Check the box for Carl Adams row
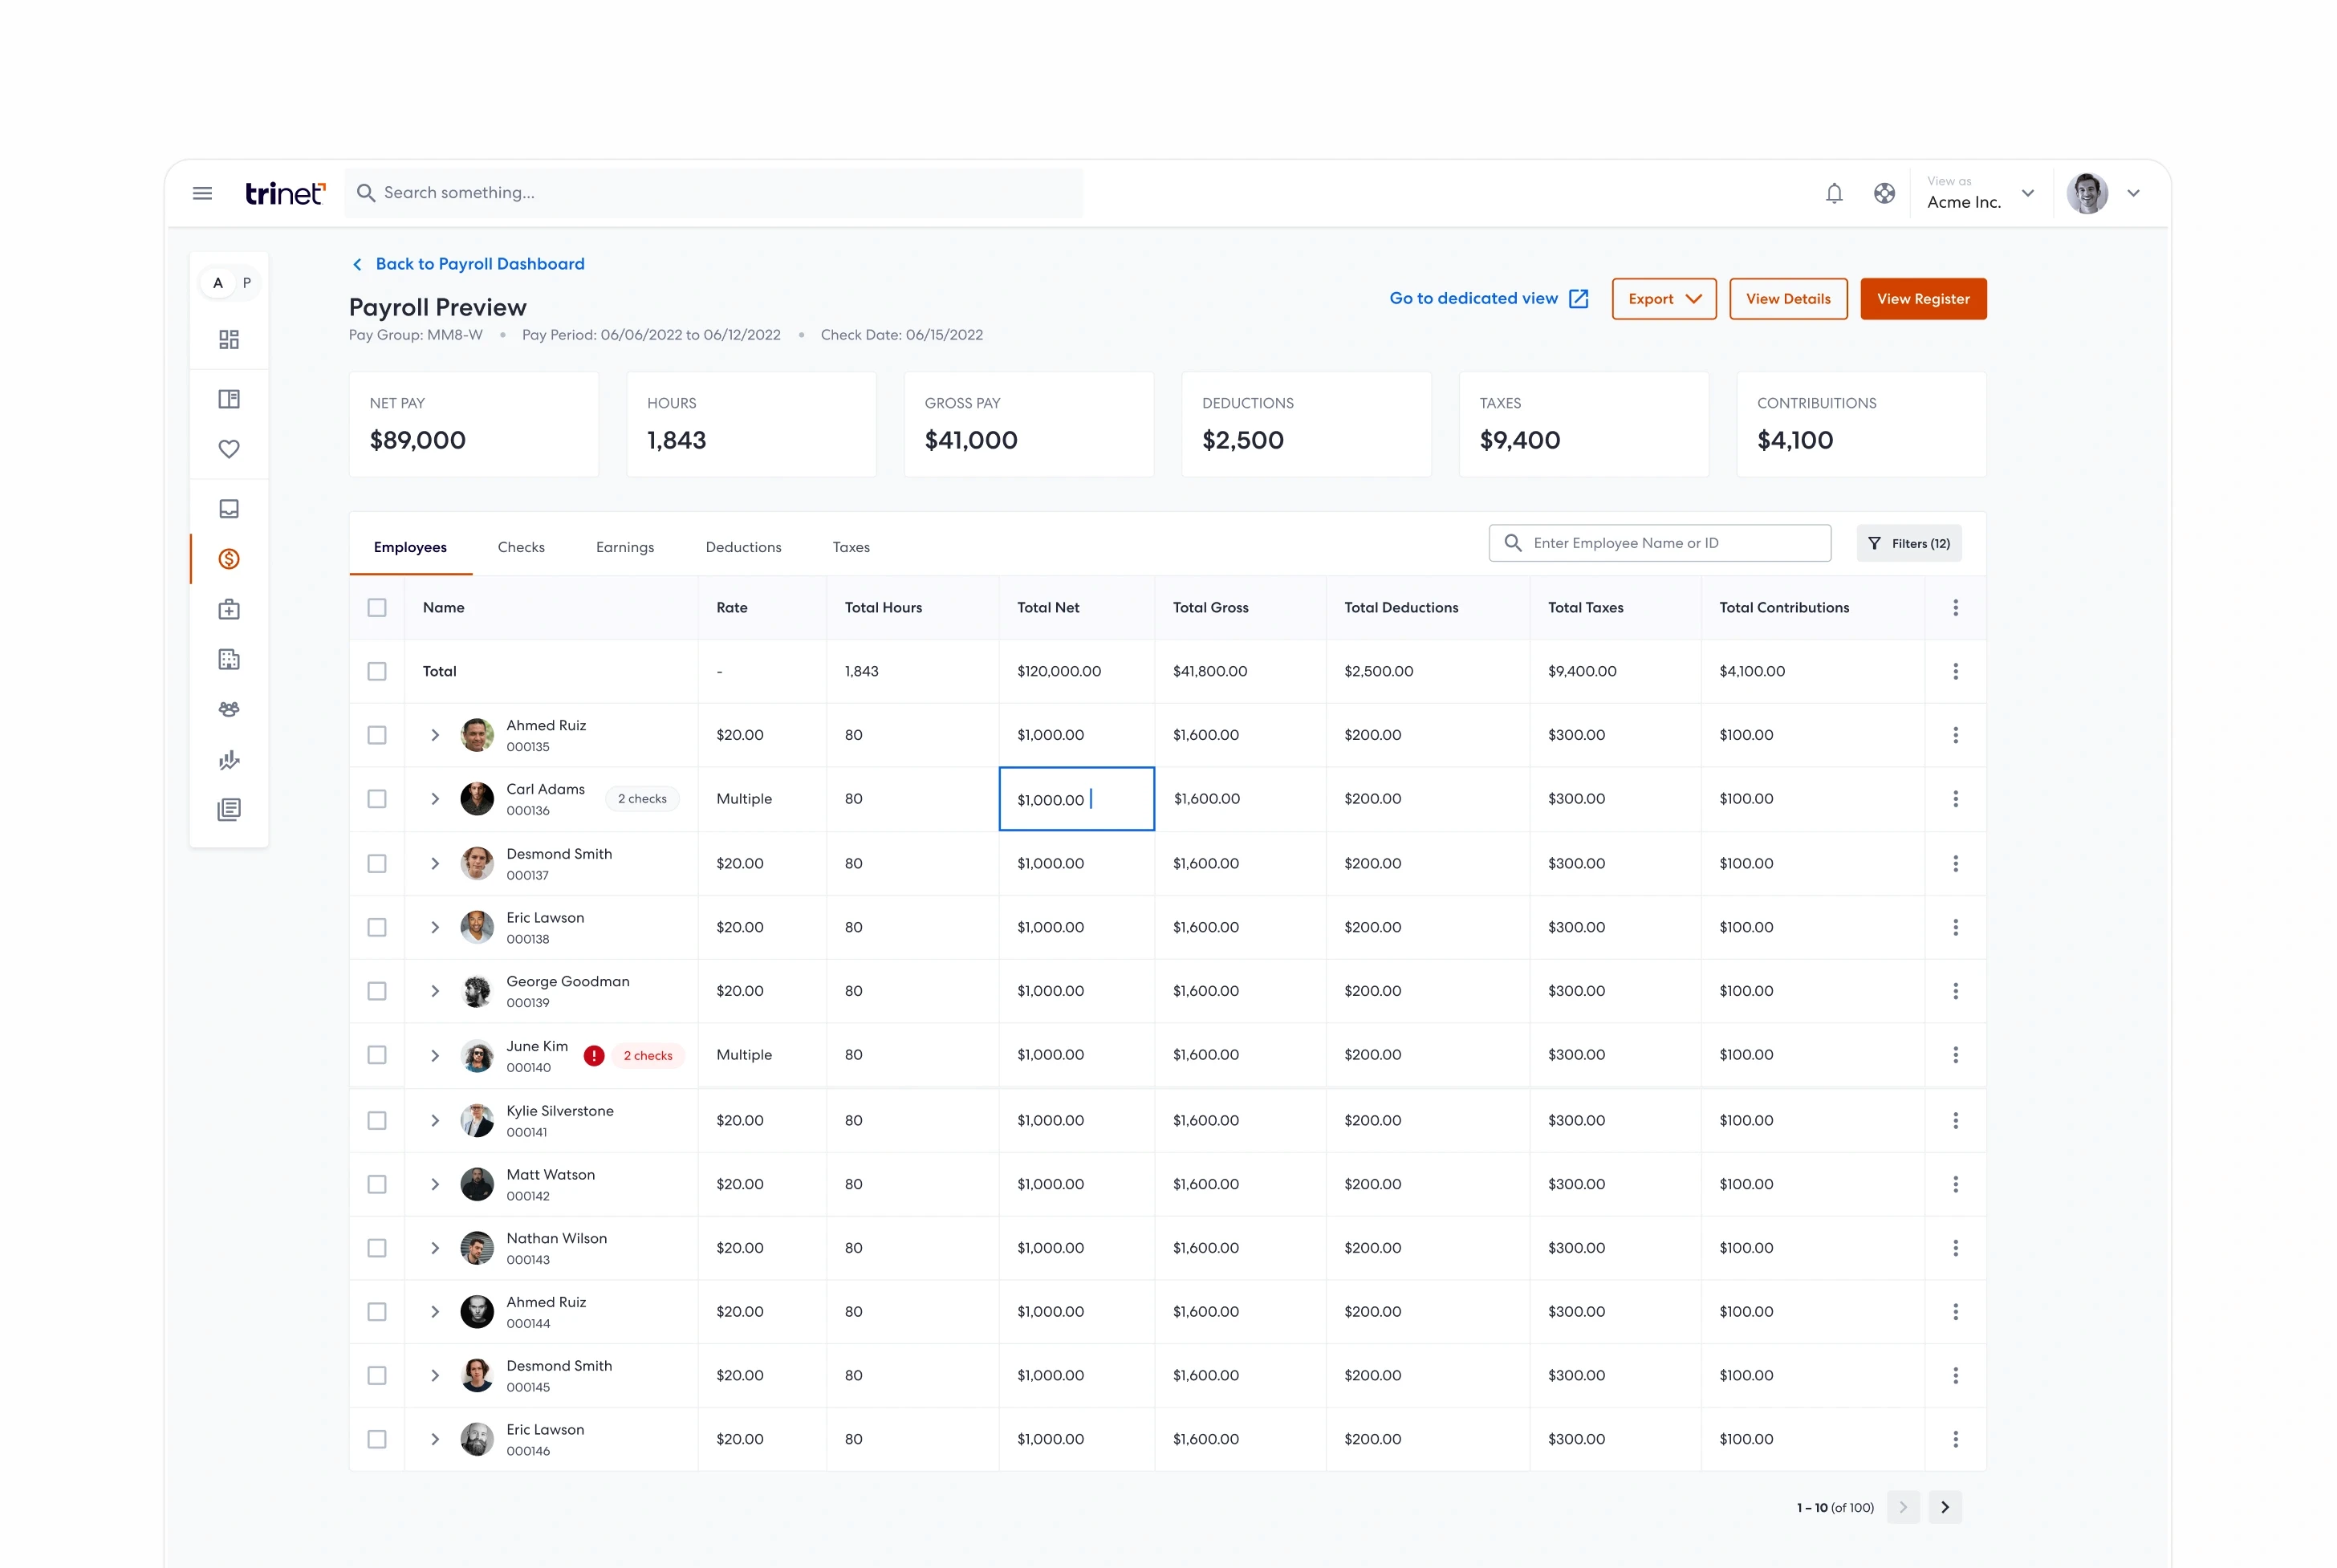Viewport: 2337px width, 1568px height. [377, 799]
